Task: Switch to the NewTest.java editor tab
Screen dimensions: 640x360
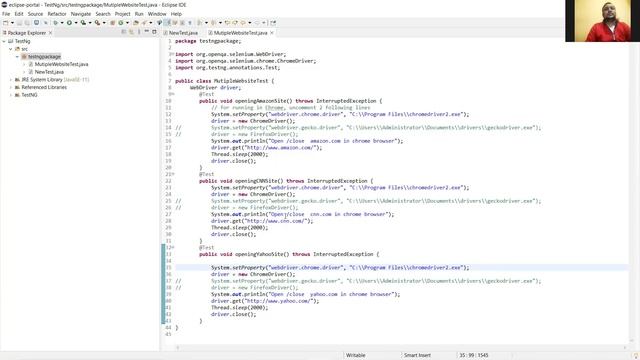Action: [181, 33]
